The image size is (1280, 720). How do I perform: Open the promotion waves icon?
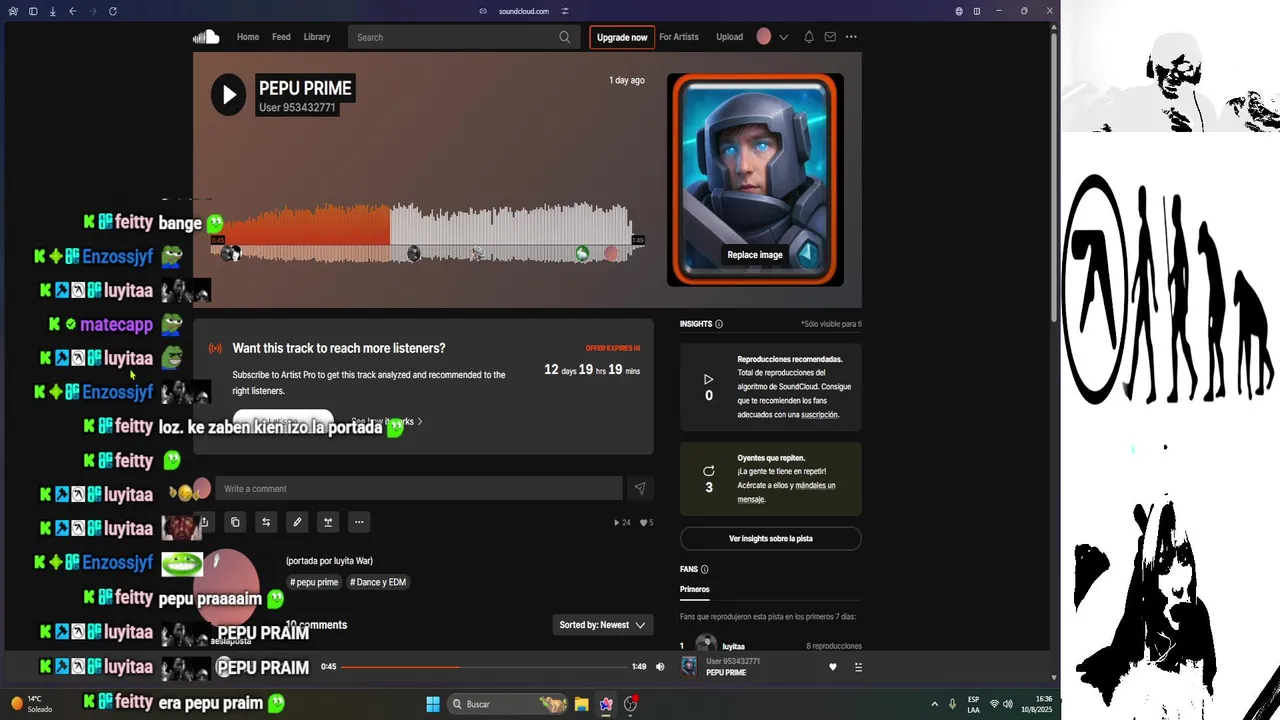215,349
